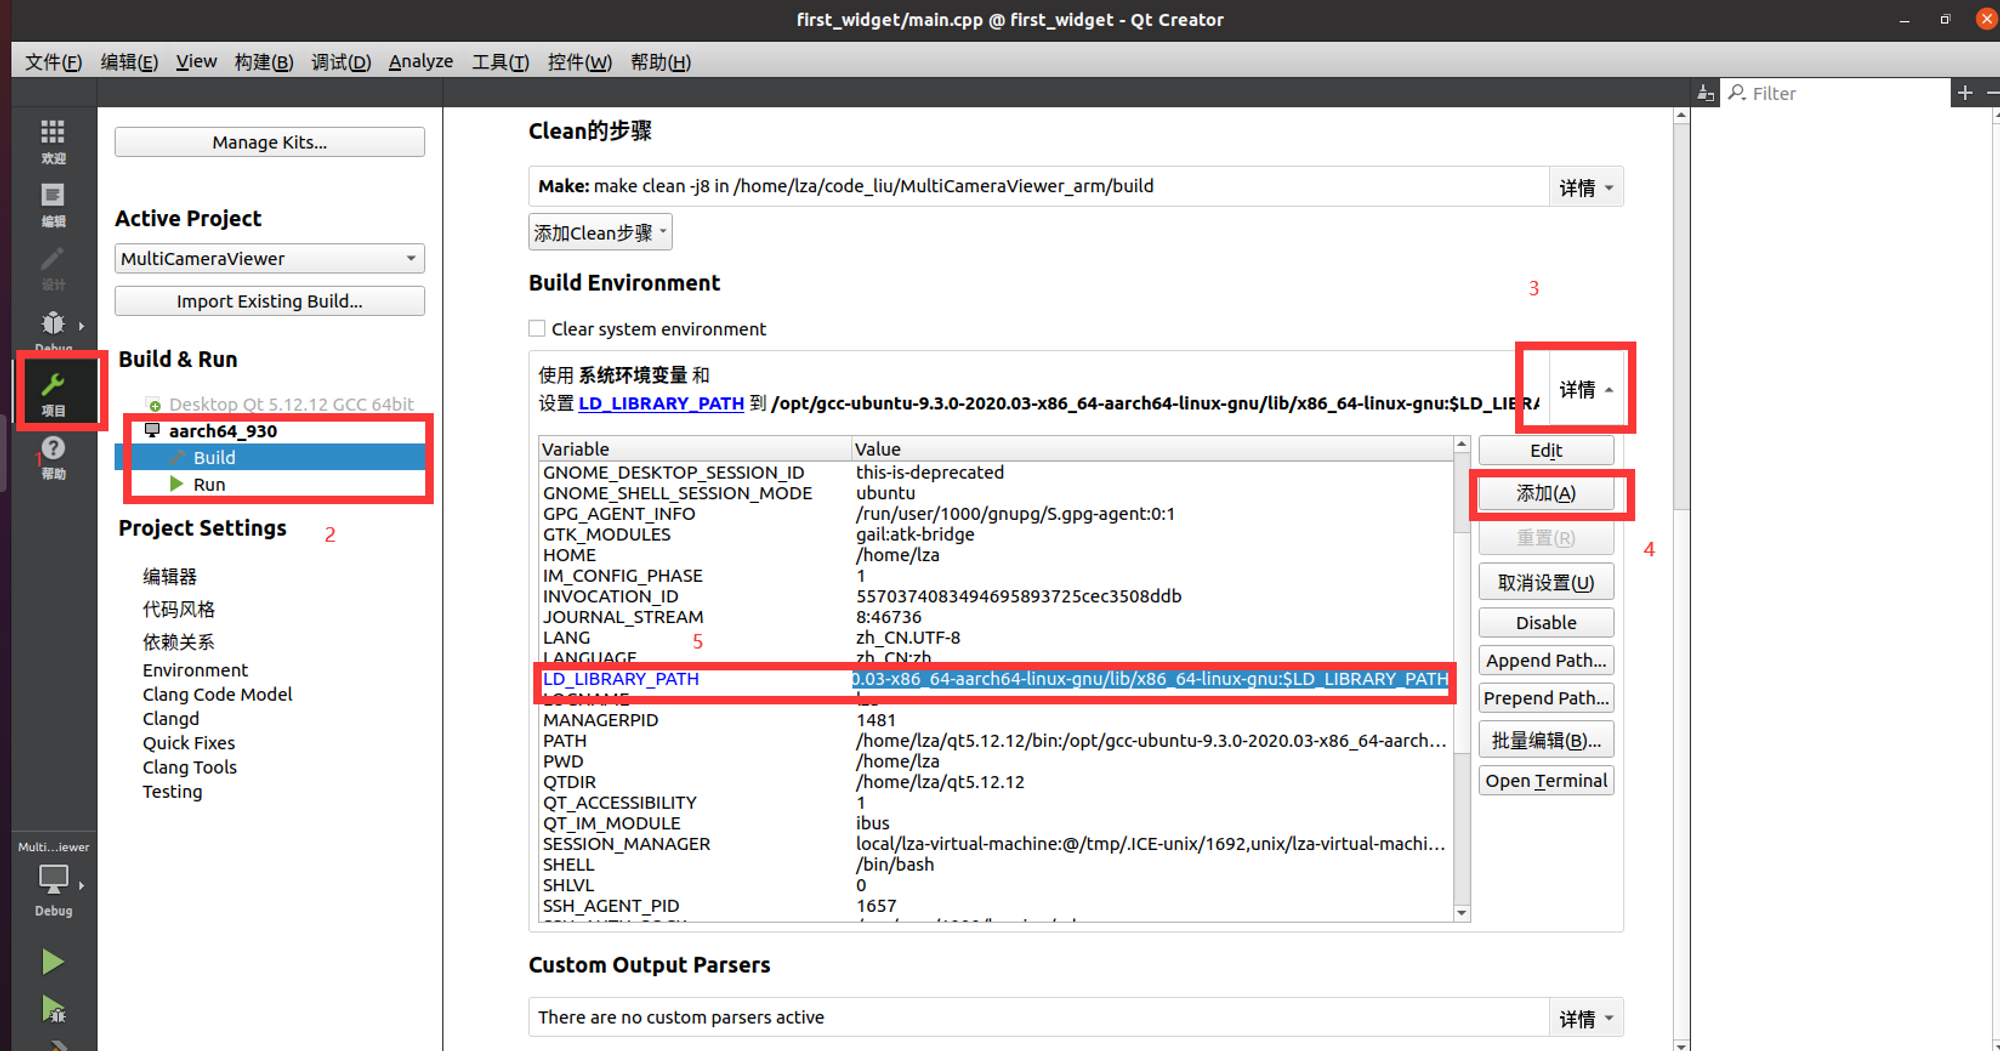Image resolution: width=2000 pixels, height=1051 pixels.
Task: Open 依赖关系 project settings
Action: pyautogui.click(x=178, y=642)
